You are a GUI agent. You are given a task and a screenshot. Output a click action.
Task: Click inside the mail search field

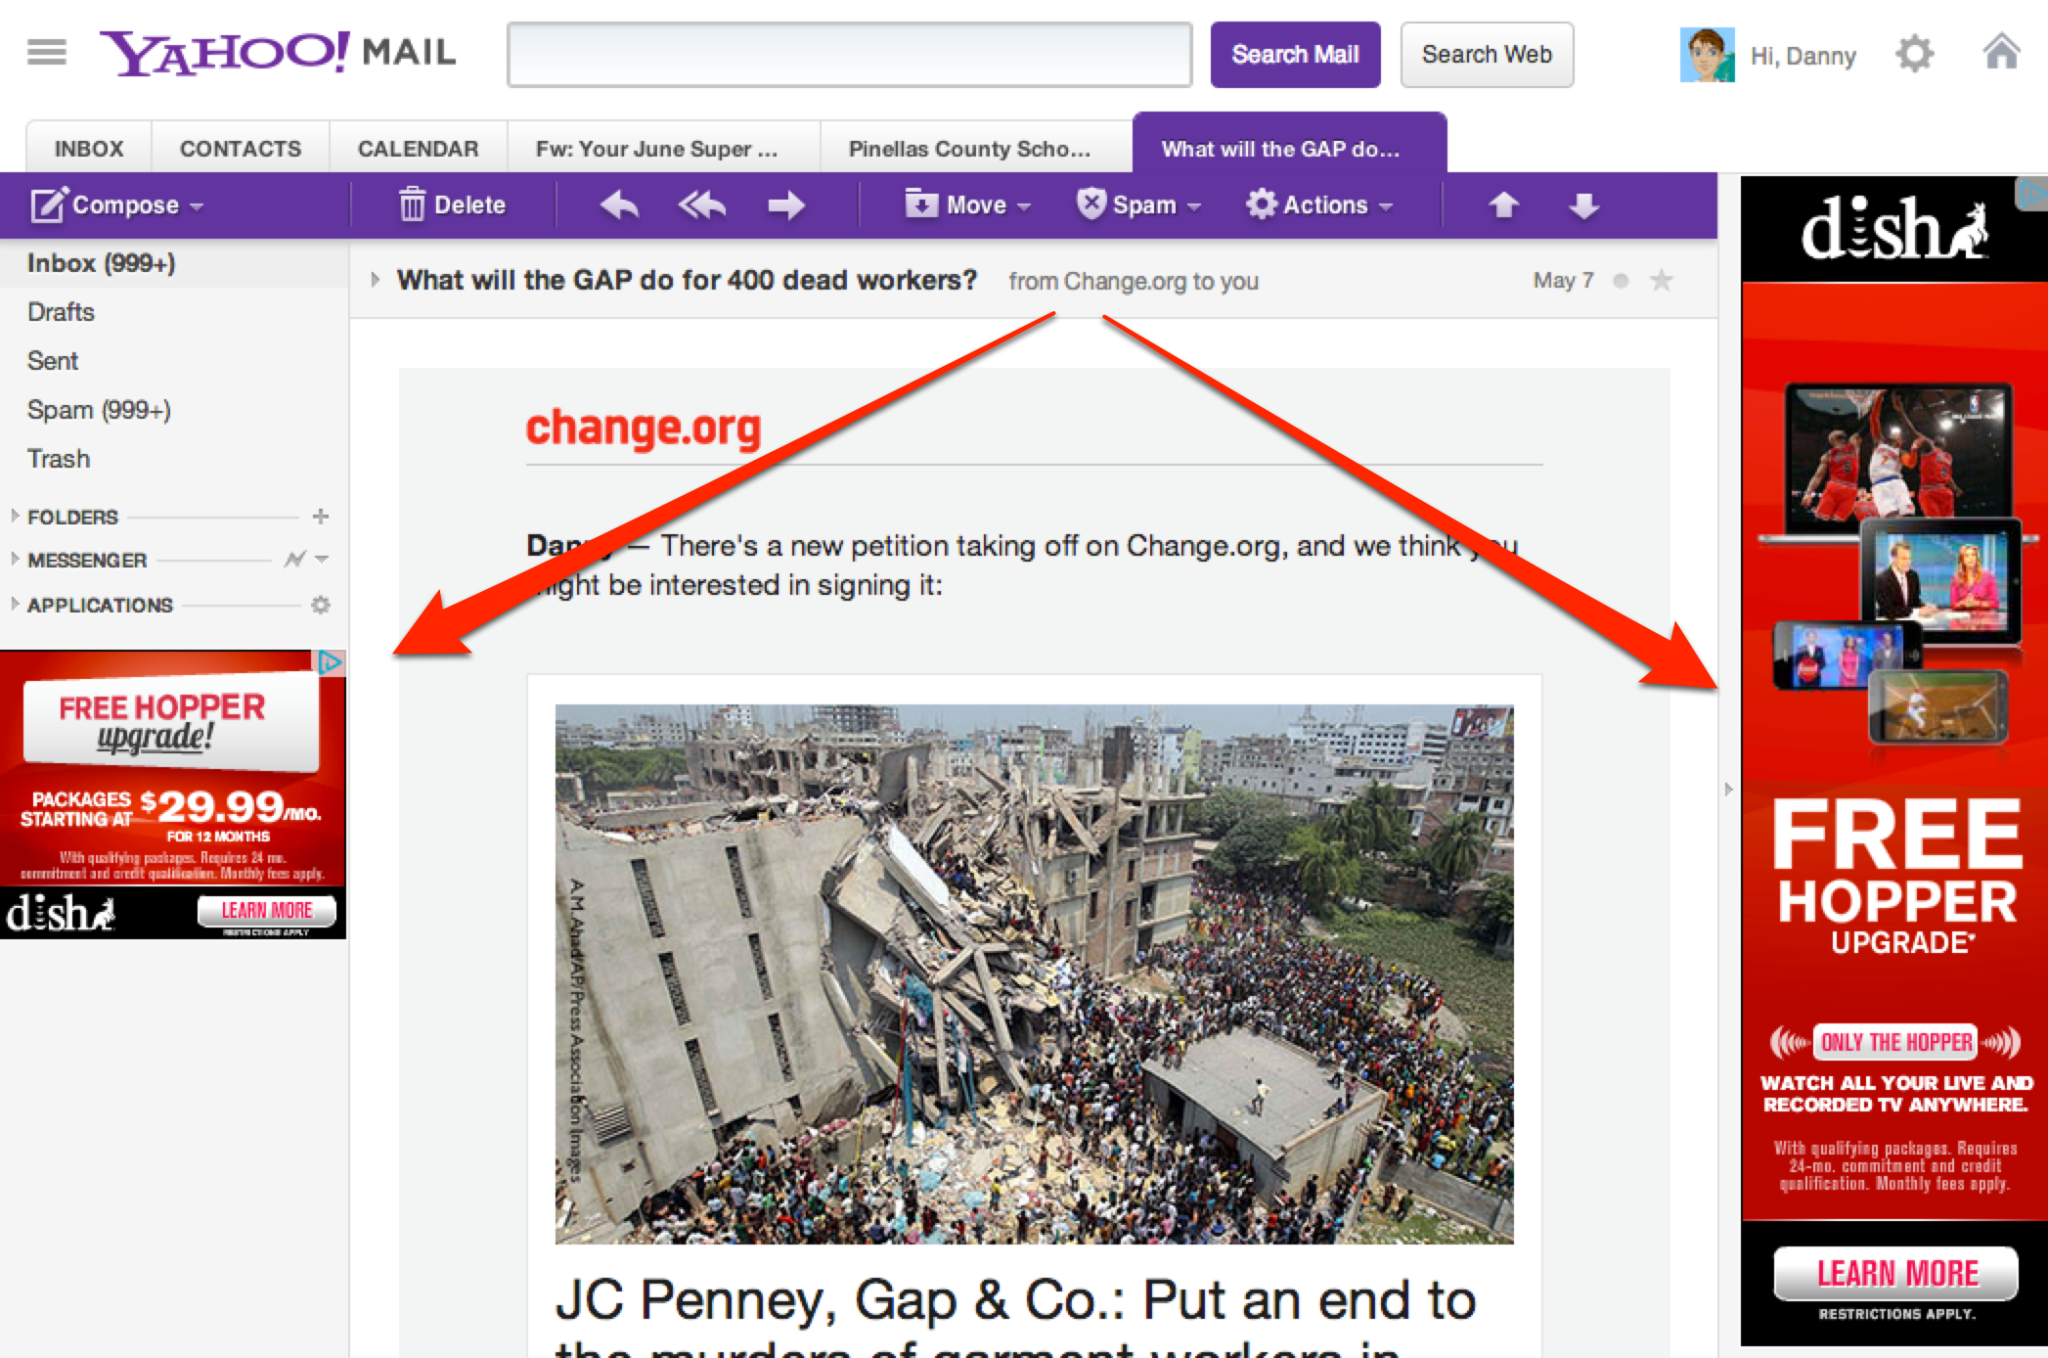849,55
